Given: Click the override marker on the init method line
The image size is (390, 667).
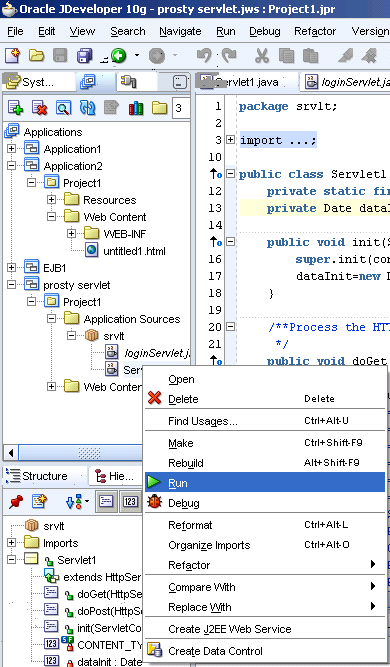Looking at the screenshot, I should pyautogui.click(x=216, y=242).
